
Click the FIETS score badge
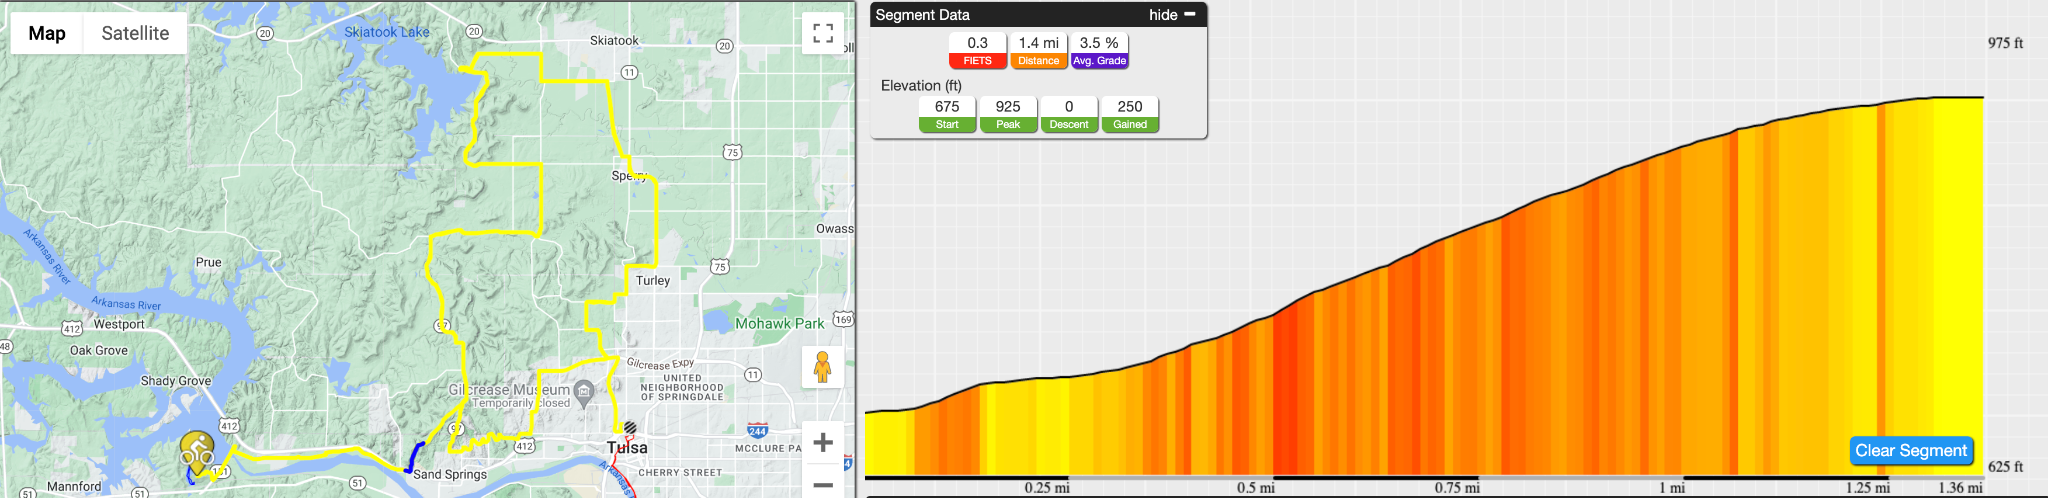[x=977, y=51]
